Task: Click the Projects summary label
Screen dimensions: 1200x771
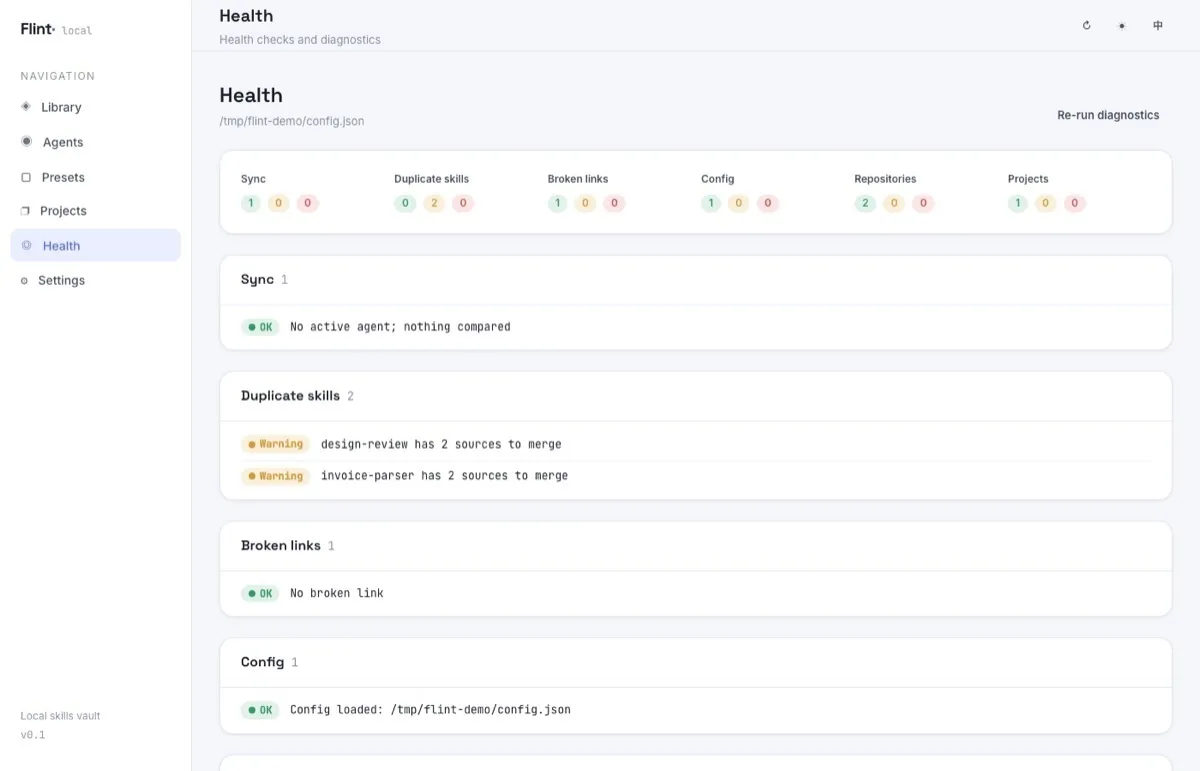Action: 1028,179
